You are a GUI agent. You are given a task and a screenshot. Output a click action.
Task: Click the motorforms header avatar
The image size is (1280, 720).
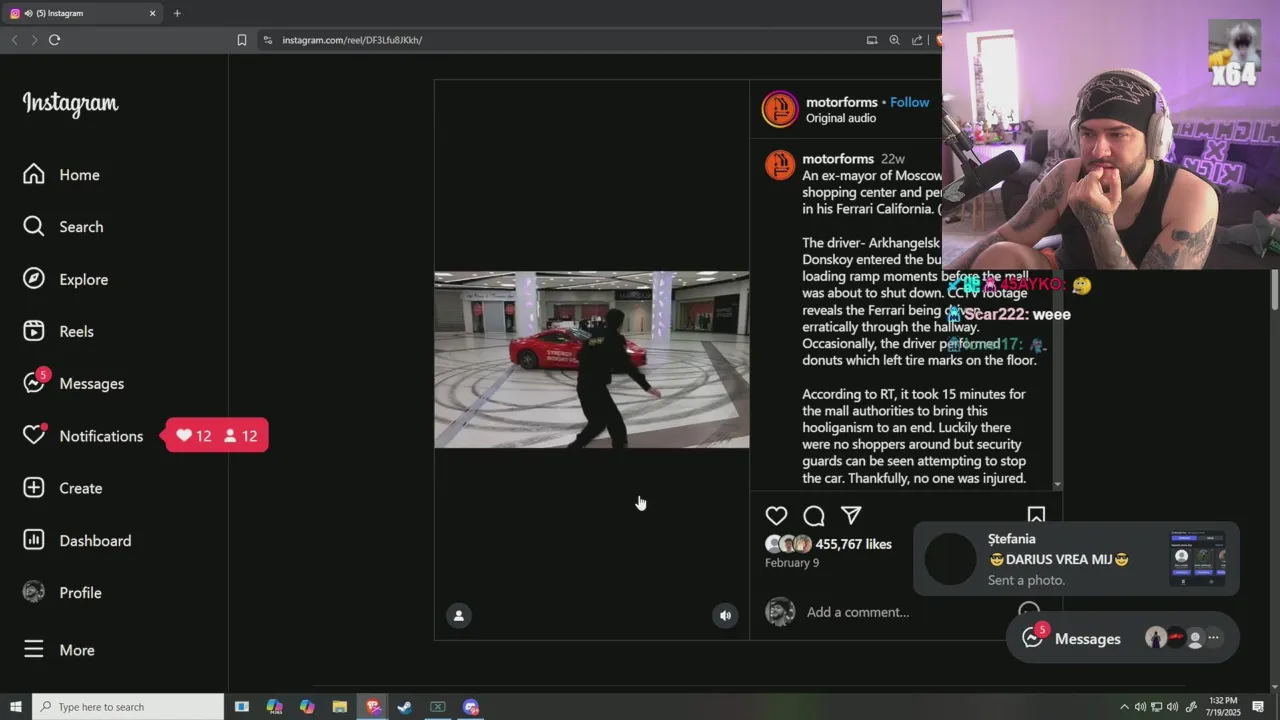click(x=780, y=109)
